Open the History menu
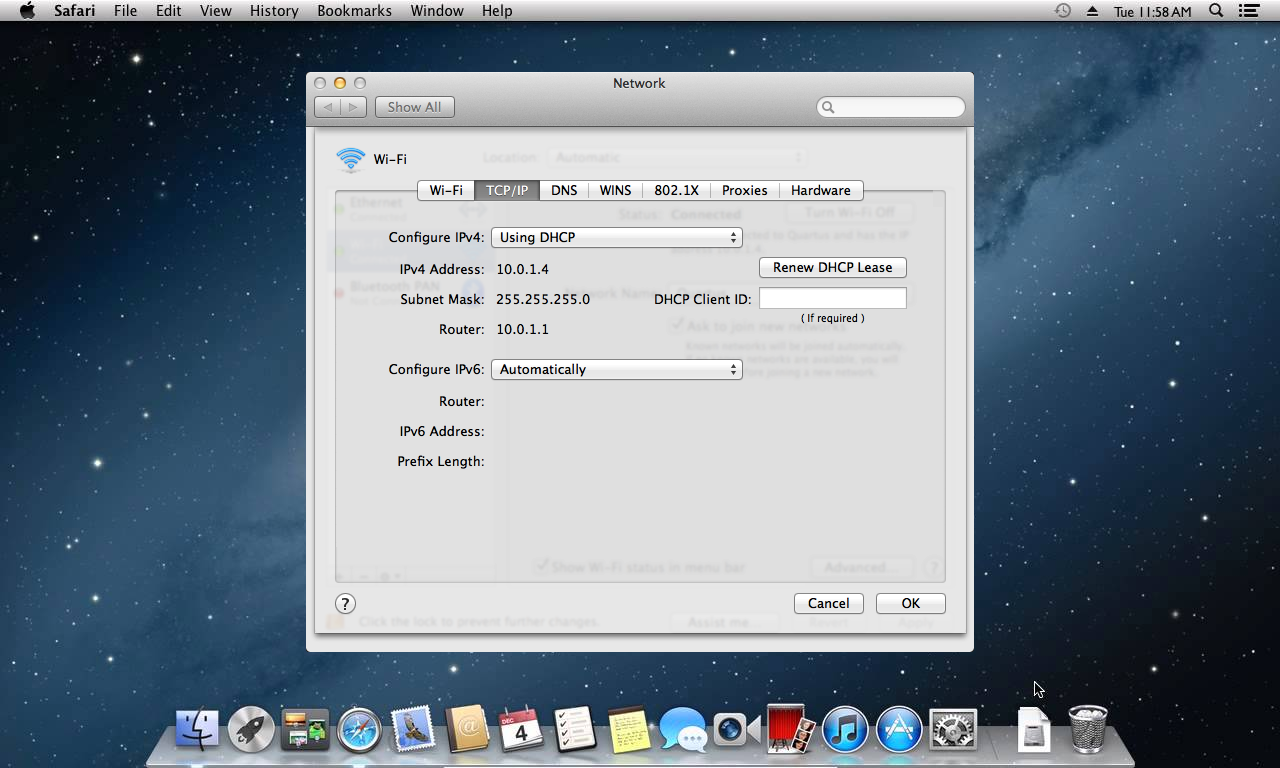Viewport: 1280px width, 768px height. [x=274, y=11]
